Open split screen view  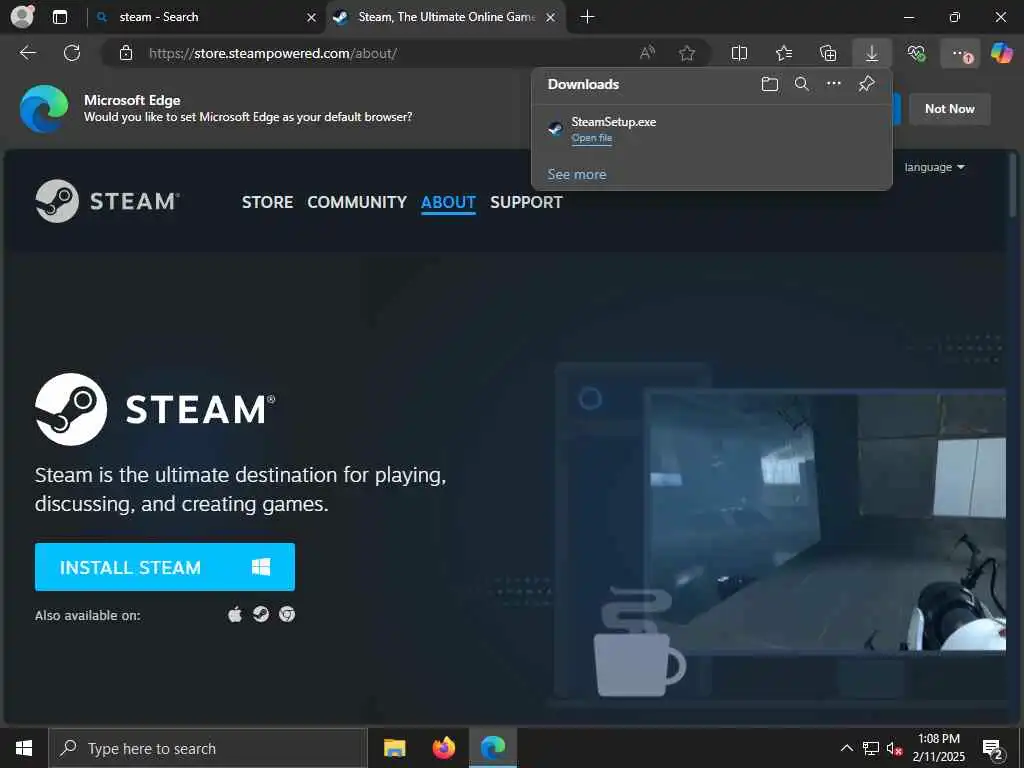click(x=739, y=53)
